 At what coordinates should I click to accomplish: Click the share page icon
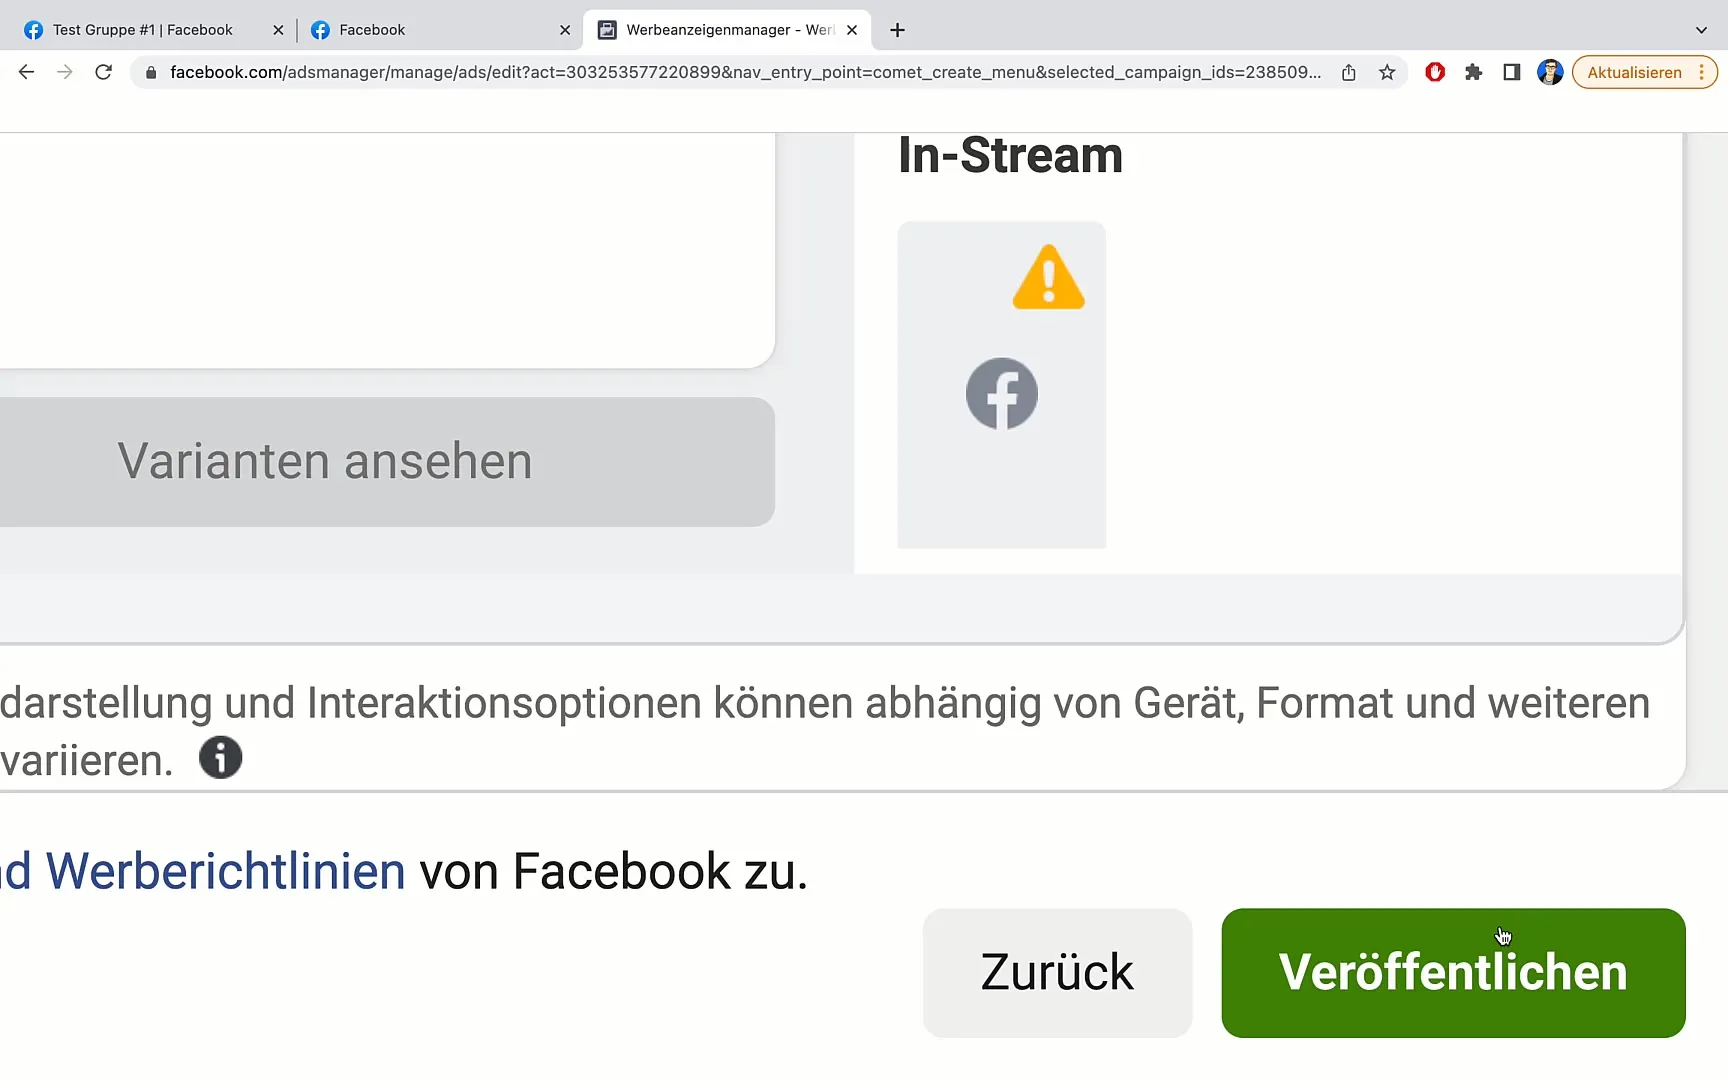click(x=1349, y=72)
